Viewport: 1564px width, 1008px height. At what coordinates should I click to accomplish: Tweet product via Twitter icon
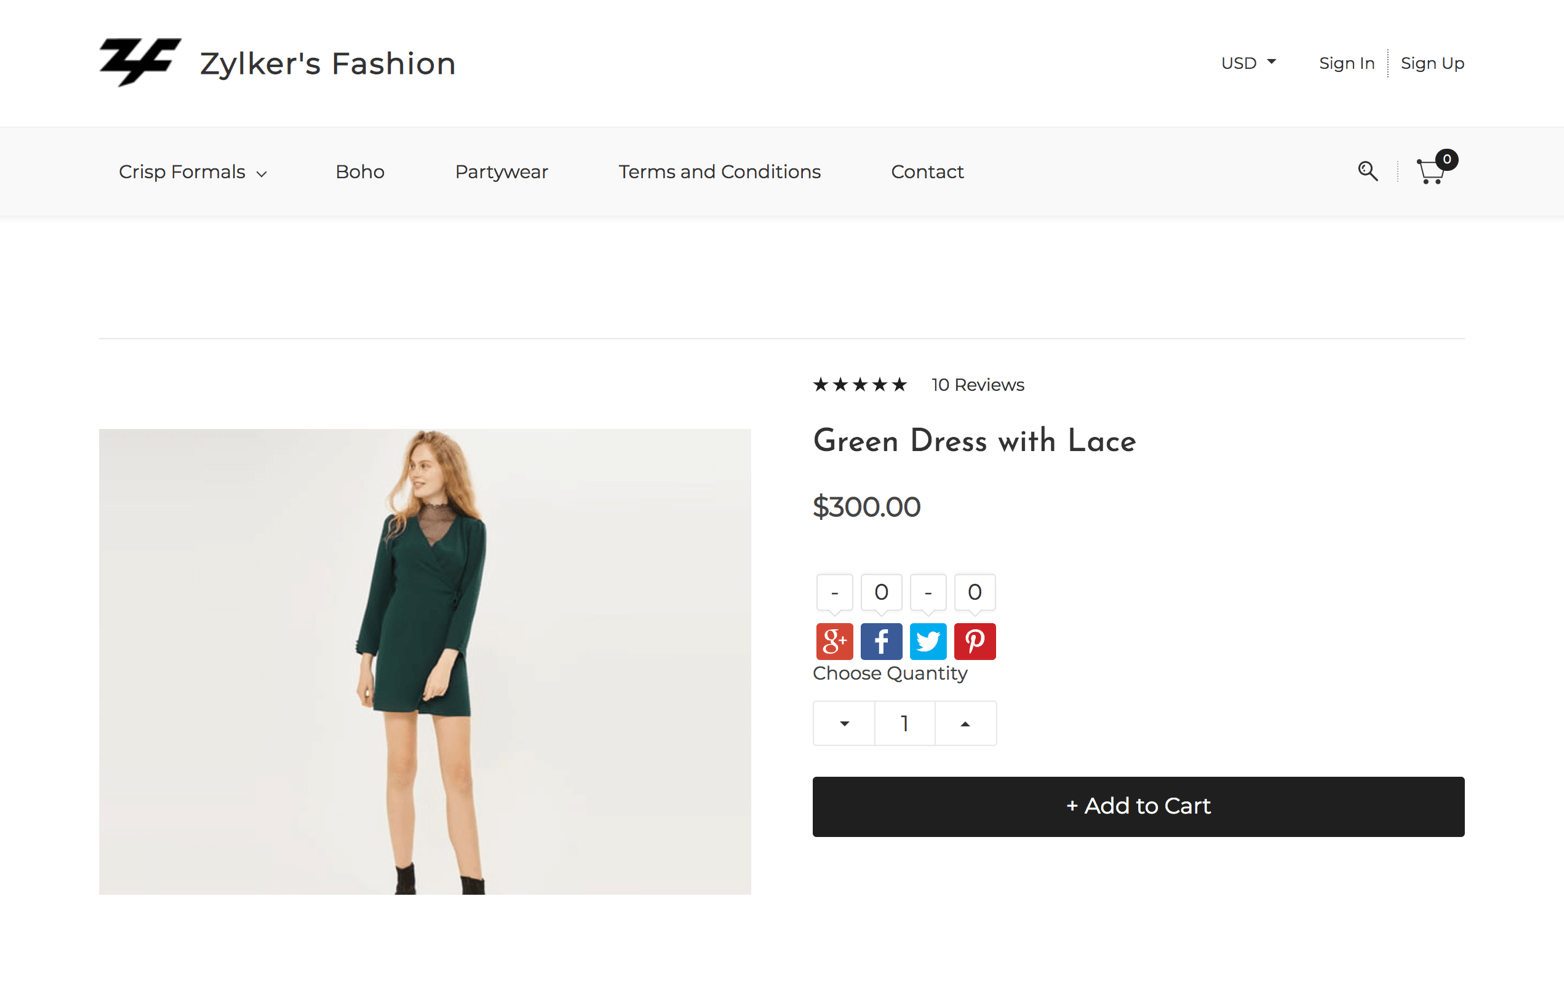pos(928,641)
